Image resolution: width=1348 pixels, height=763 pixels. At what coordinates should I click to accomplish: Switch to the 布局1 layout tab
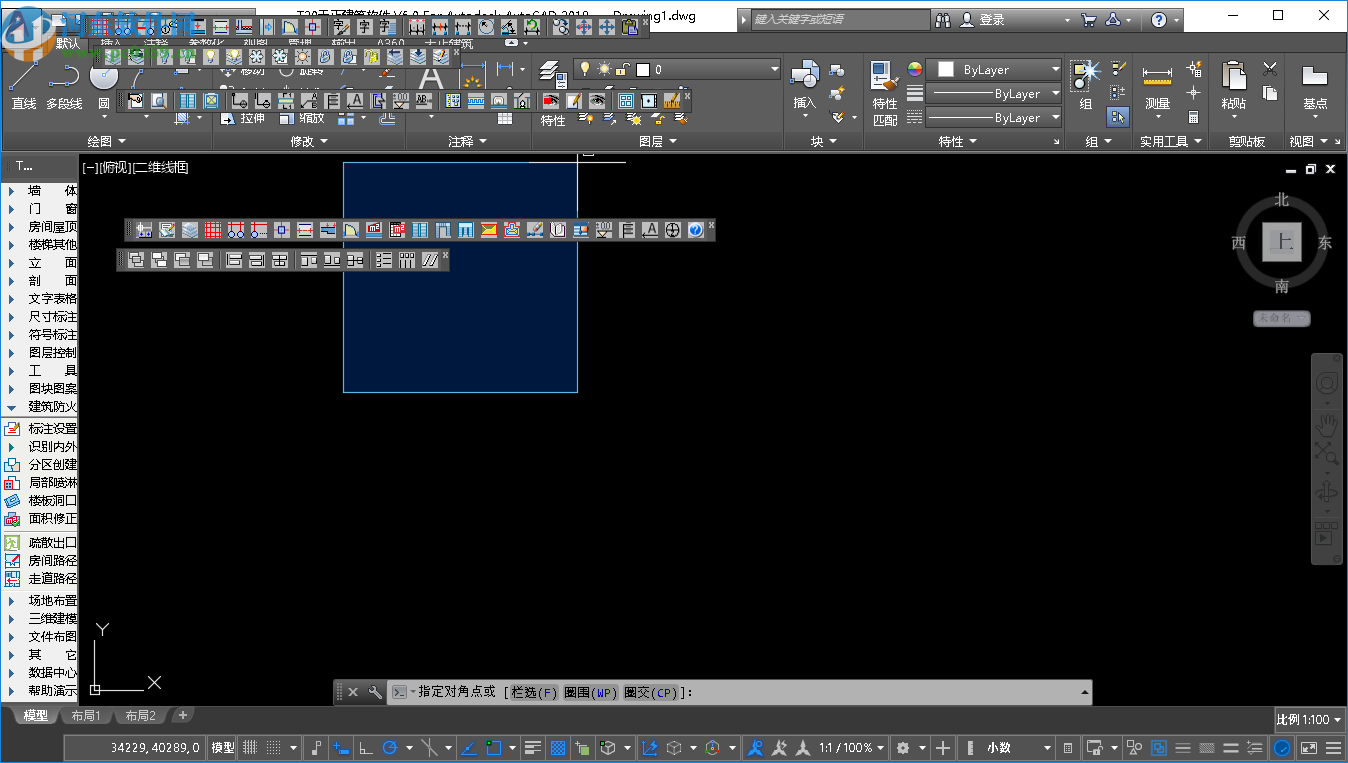tap(86, 716)
